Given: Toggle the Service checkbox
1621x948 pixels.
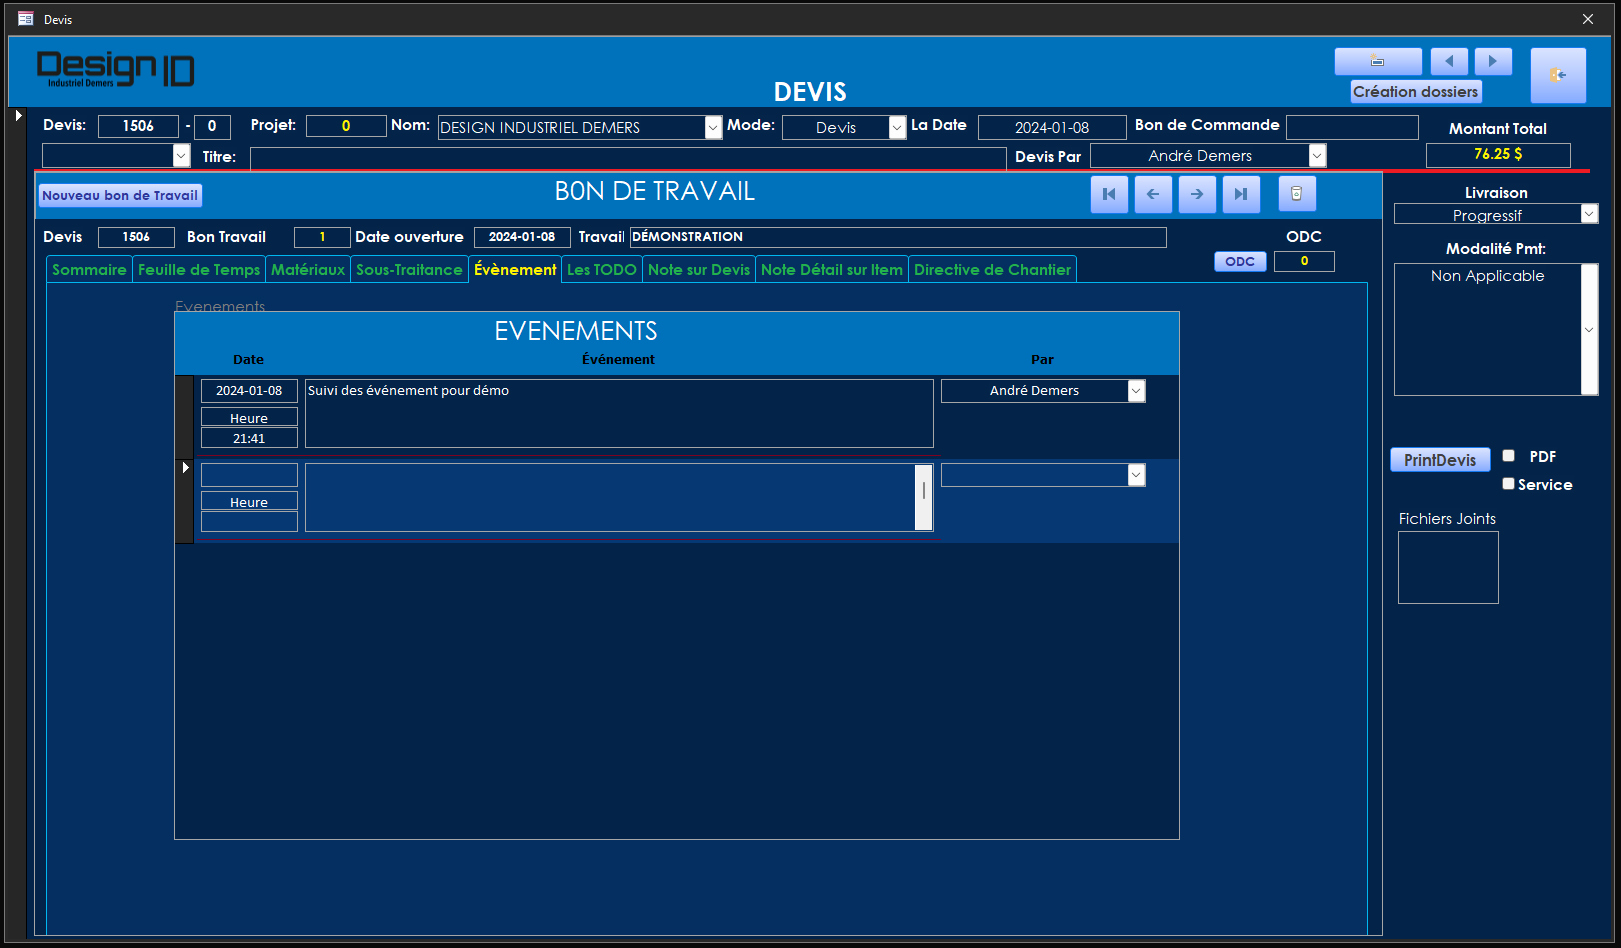Looking at the screenshot, I should click(1508, 484).
